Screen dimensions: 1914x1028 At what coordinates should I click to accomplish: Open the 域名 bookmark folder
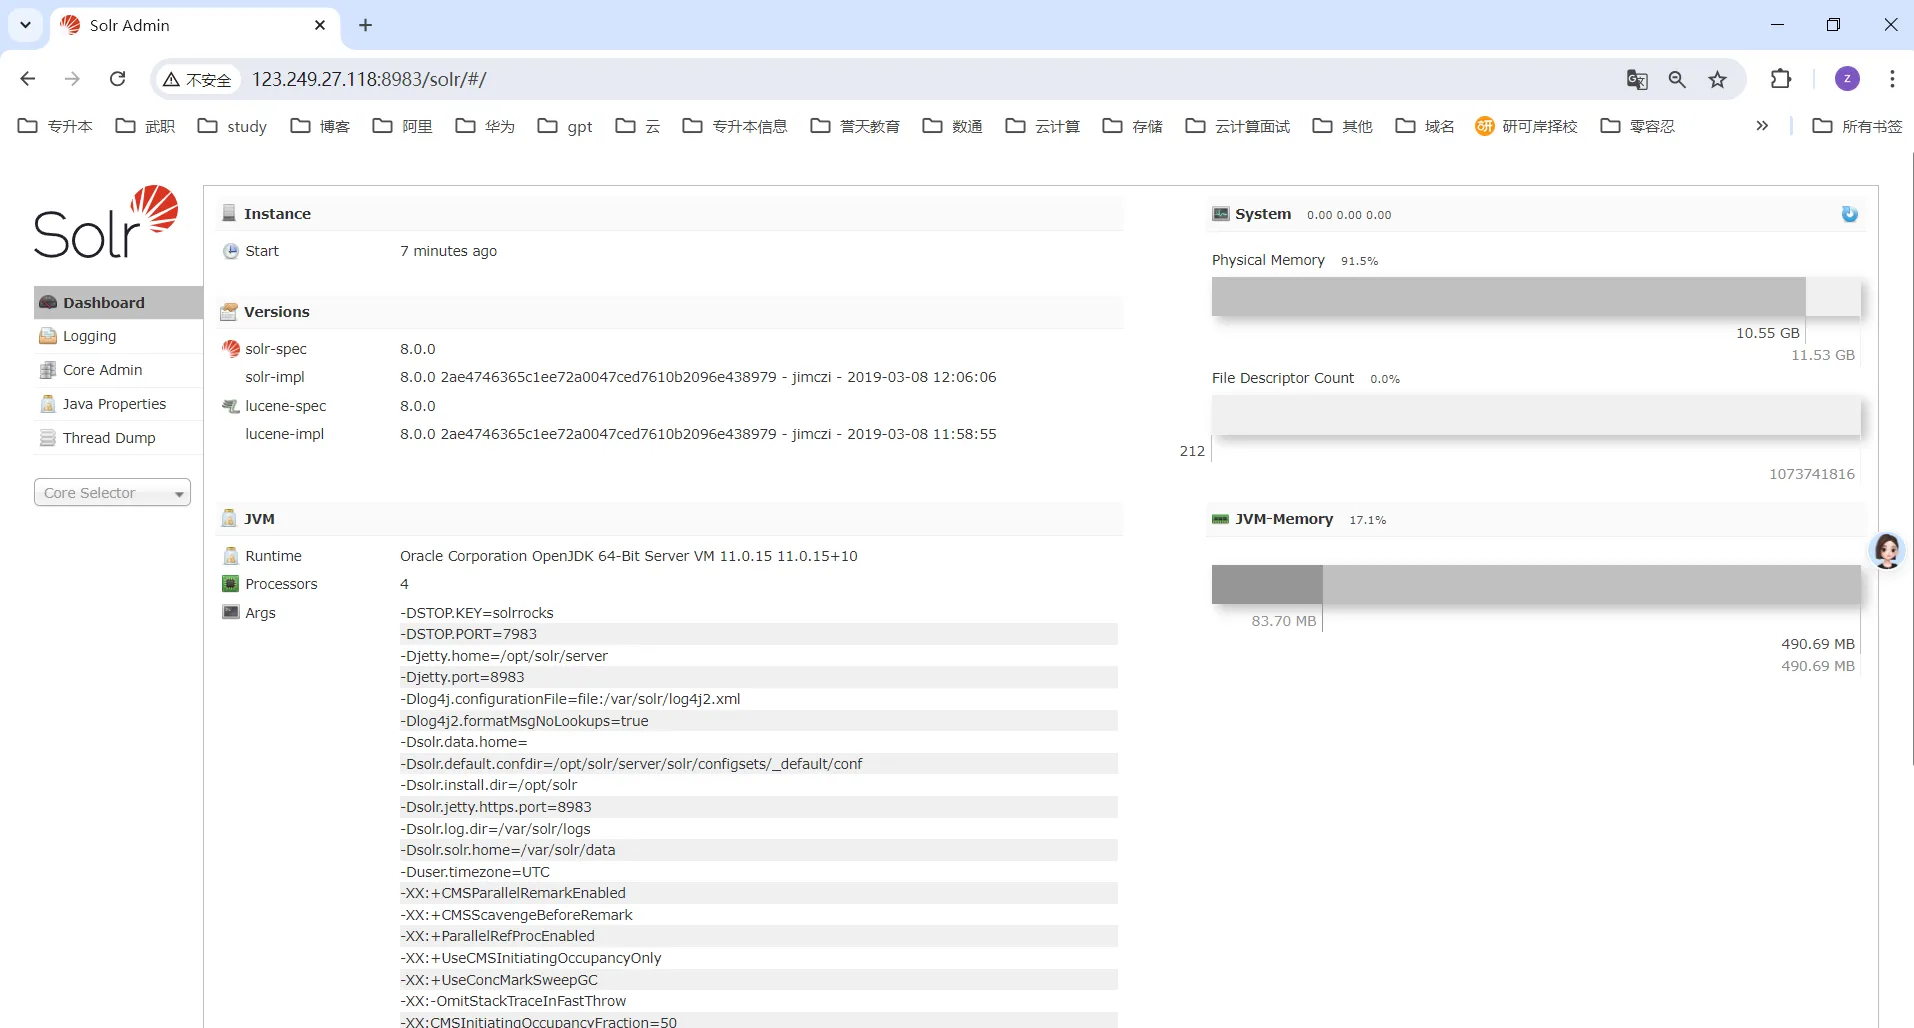pyautogui.click(x=1425, y=126)
